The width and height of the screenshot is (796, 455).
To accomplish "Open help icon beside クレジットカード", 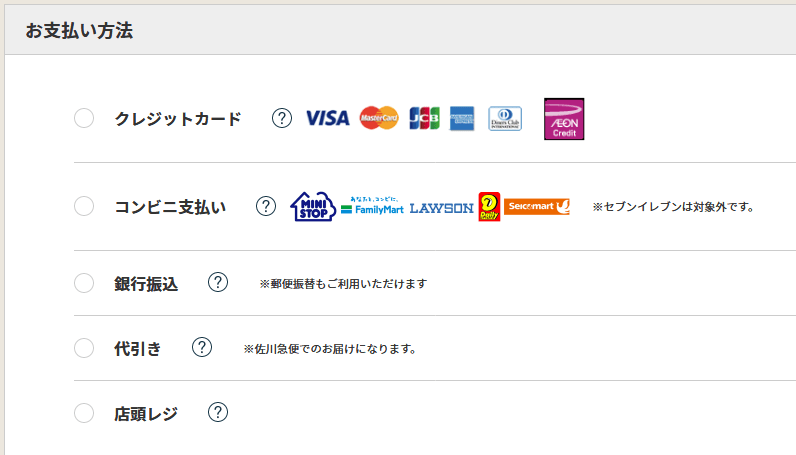I will click(282, 119).
